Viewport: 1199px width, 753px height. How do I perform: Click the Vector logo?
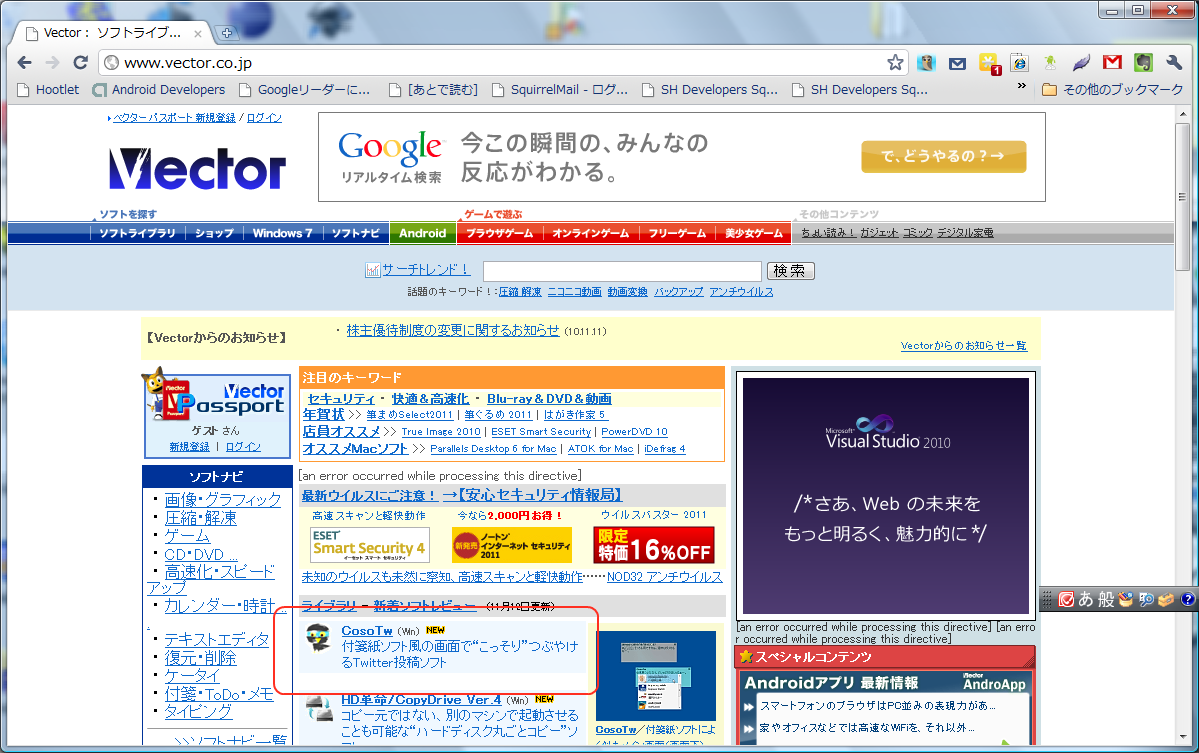tap(197, 168)
